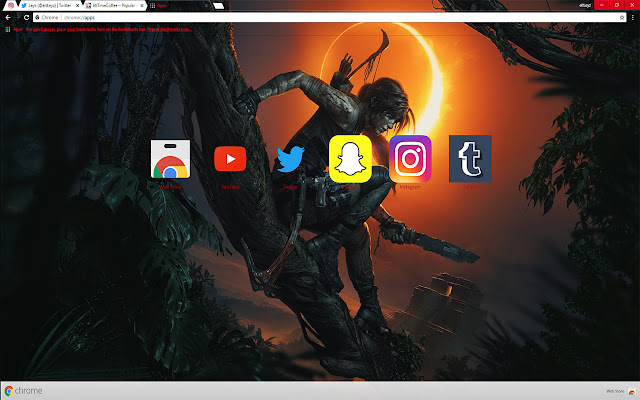Open the Instagram app icon
The image size is (640, 400).
coord(410,159)
